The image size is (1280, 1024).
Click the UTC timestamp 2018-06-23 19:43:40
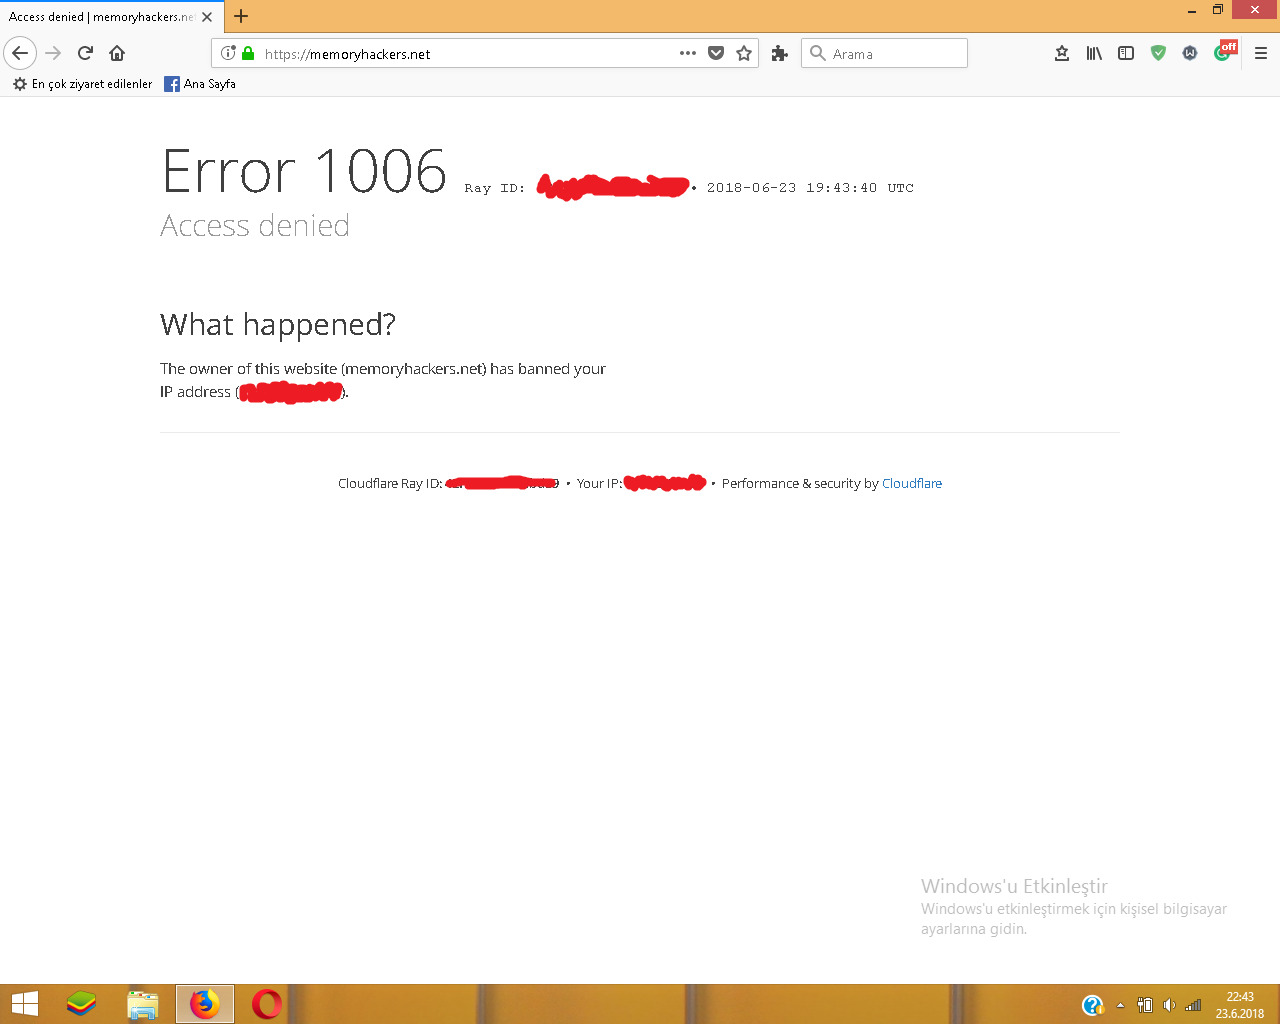point(810,188)
